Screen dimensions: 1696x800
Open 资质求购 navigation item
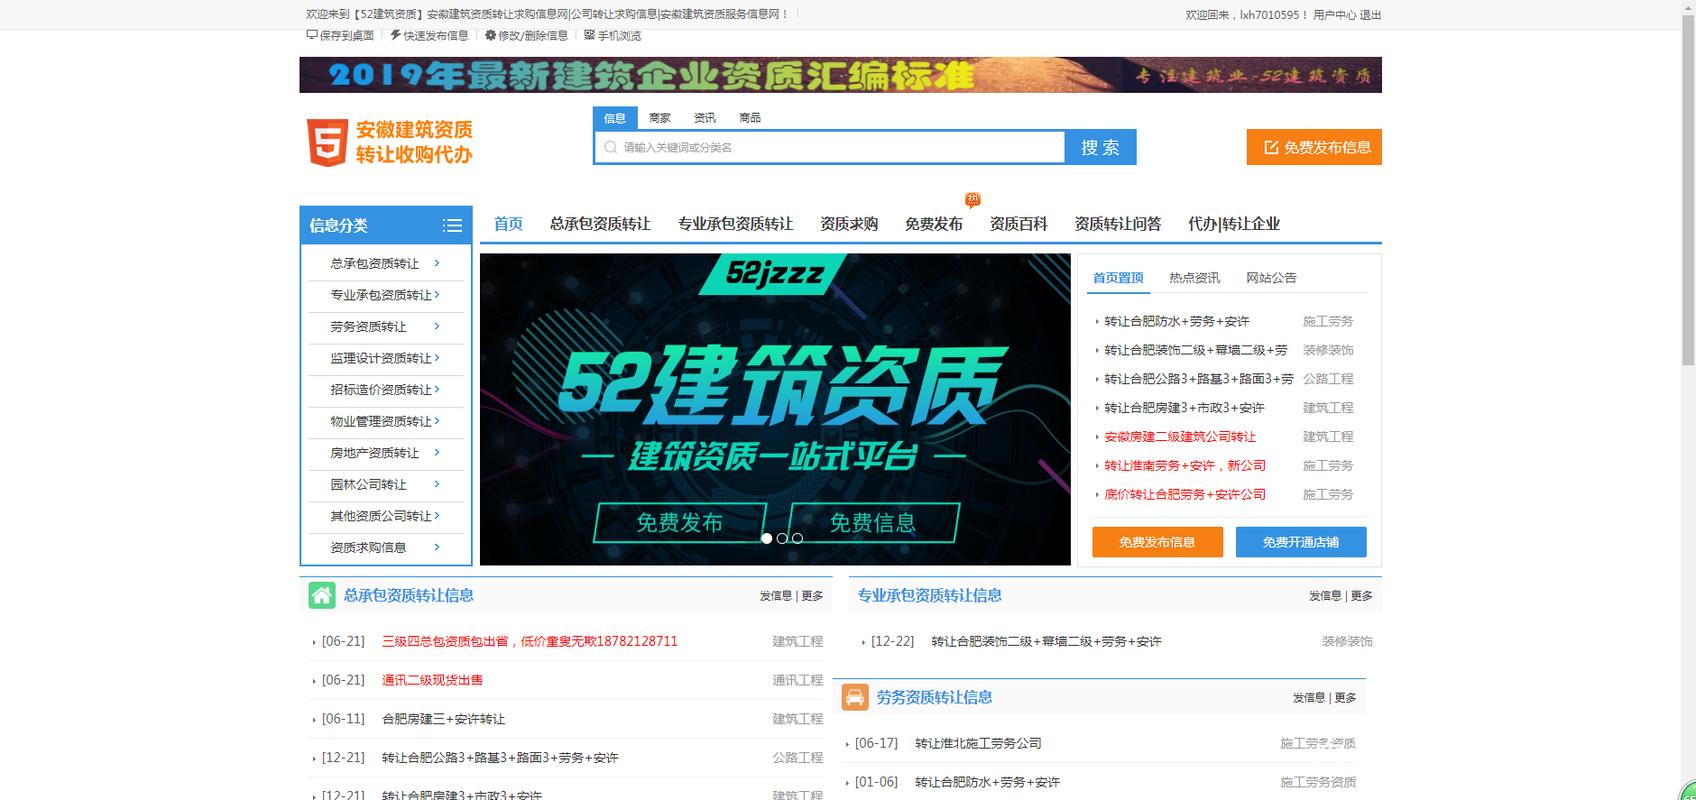tap(849, 224)
